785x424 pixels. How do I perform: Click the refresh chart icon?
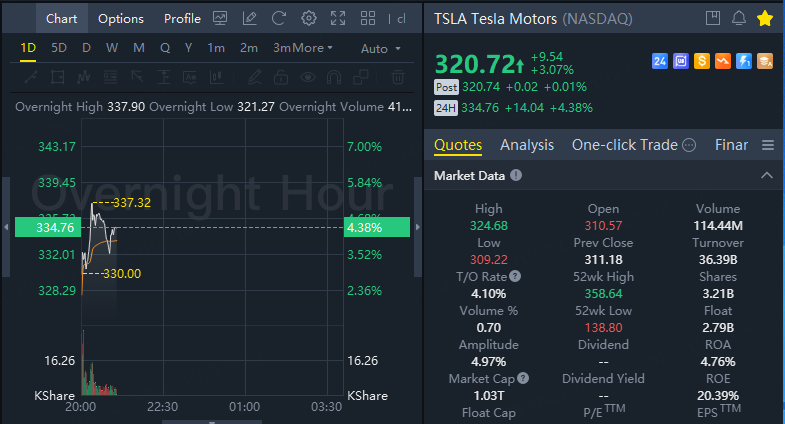279,19
